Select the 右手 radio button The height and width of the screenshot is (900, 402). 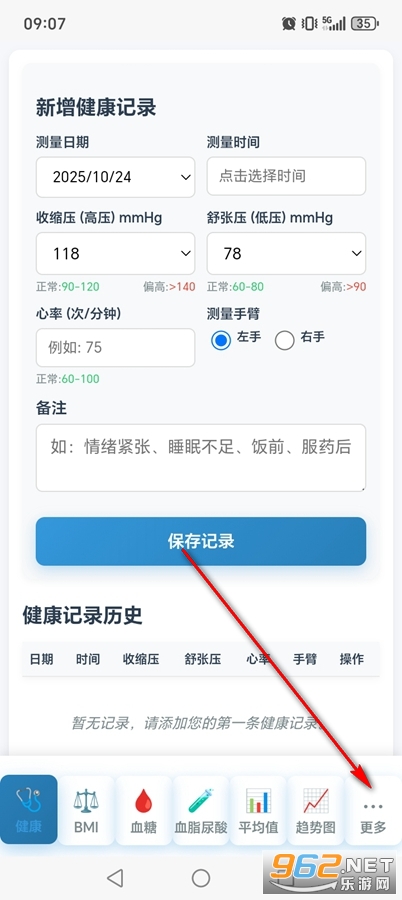point(285,340)
